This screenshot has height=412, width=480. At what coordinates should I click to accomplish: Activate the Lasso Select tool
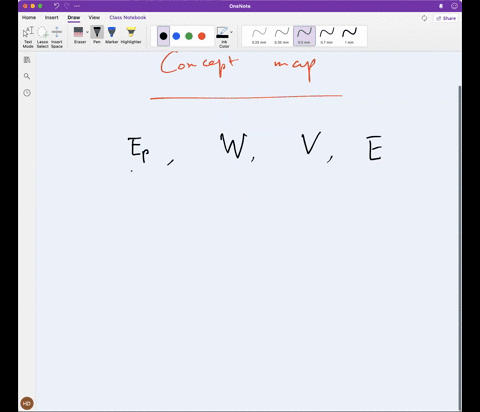(42, 37)
